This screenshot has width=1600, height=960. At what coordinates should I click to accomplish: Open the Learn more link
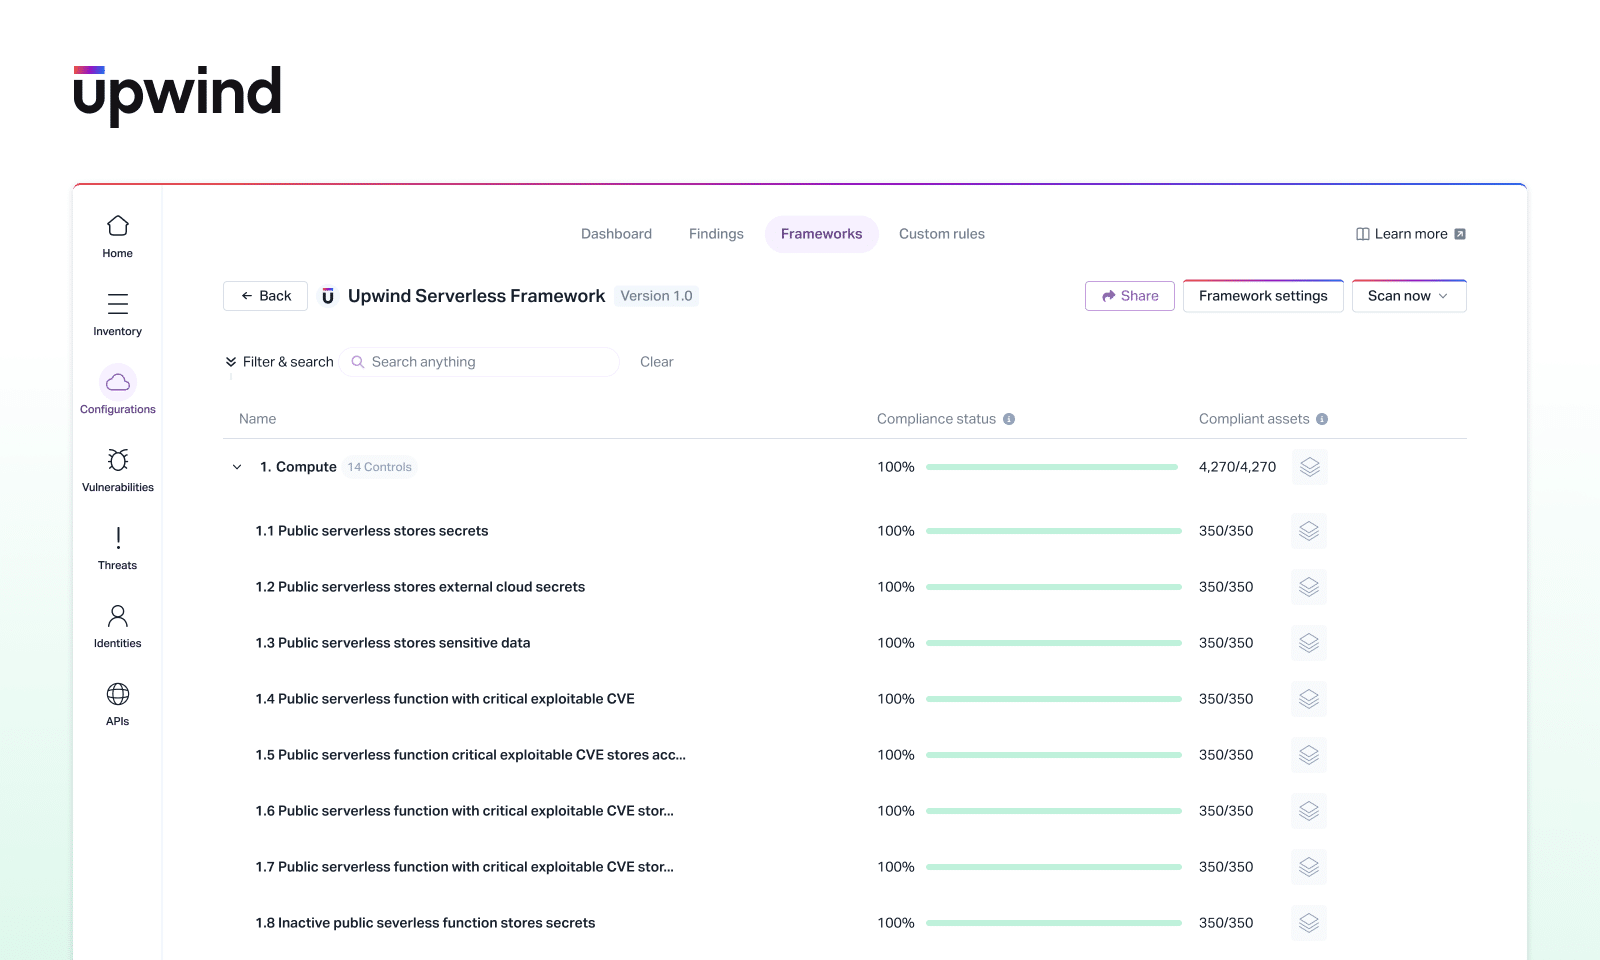pyautogui.click(x=1410, y=234)
